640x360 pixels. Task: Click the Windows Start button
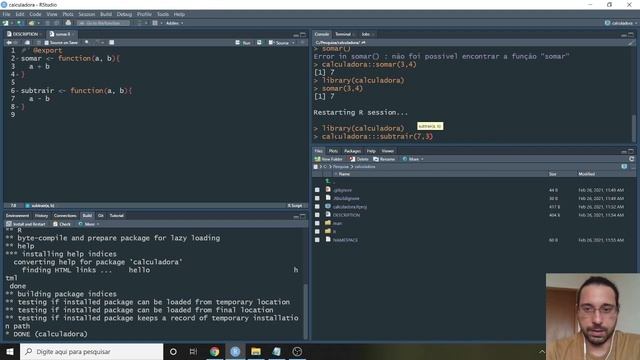click(x=10, y=351)
